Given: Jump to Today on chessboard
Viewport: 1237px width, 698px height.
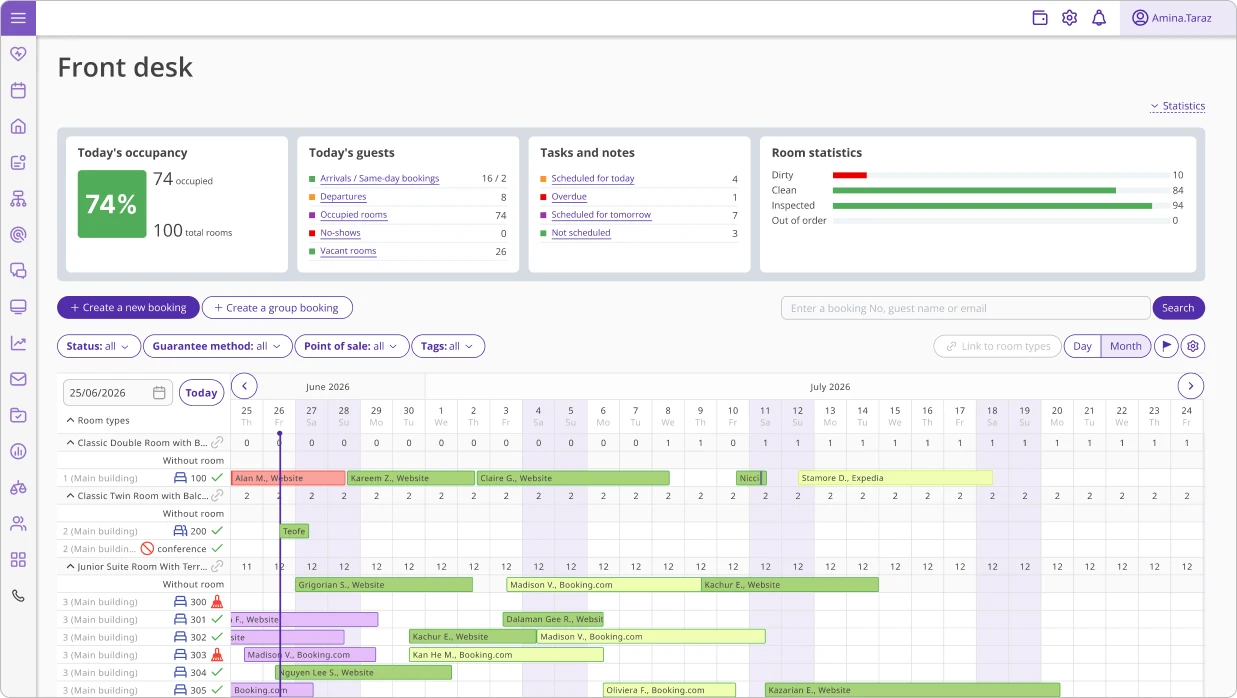Looking at the screenshot, I should (201, 393).
